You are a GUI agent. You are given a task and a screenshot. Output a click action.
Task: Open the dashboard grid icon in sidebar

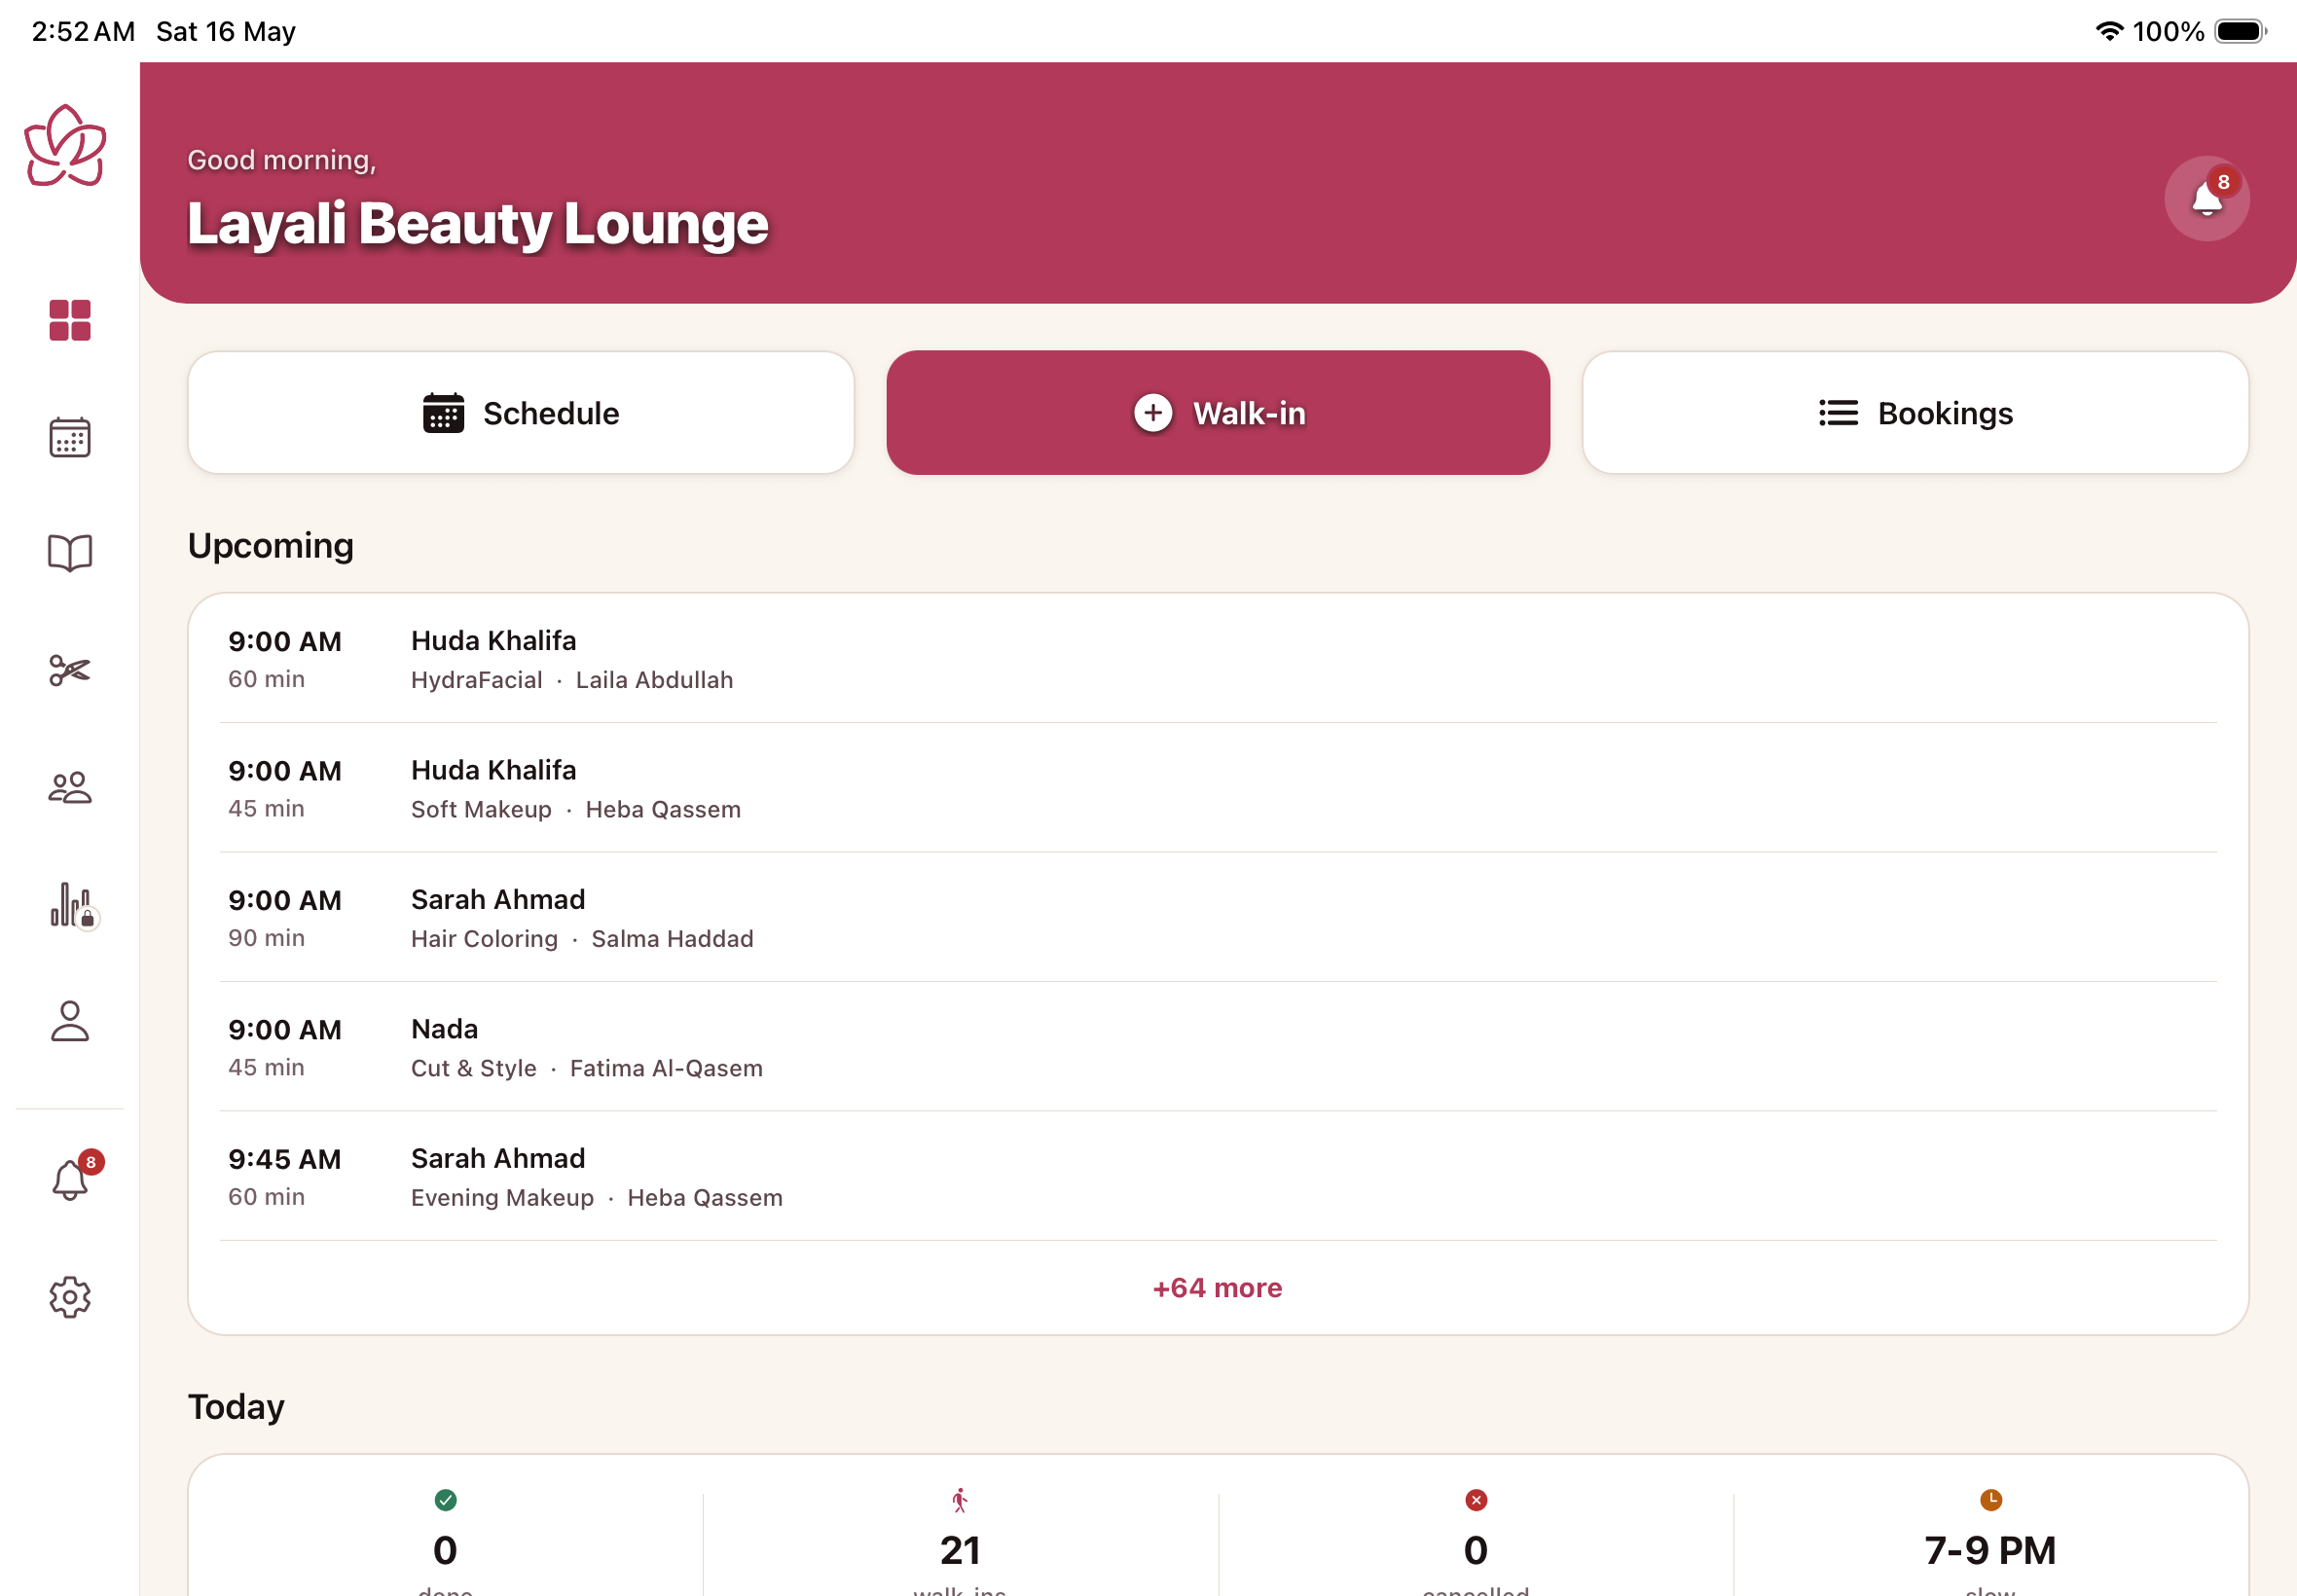[x=70, y=321]
